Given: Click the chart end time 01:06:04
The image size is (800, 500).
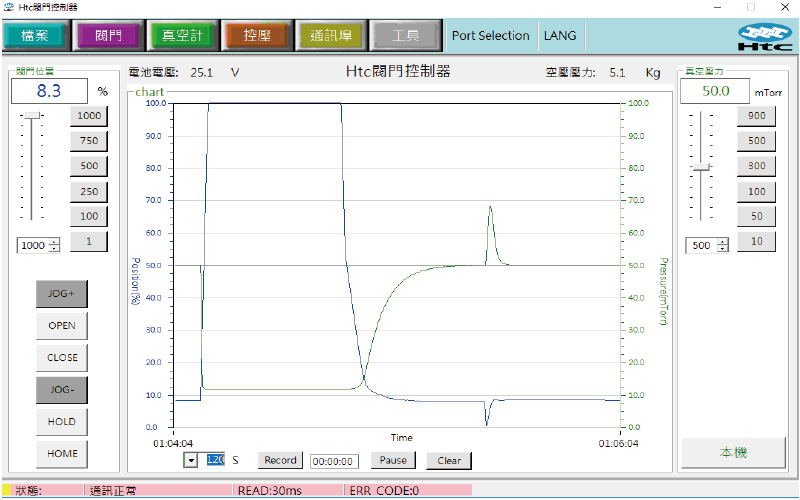Looking at the screenshot, I should click(618, 444).
